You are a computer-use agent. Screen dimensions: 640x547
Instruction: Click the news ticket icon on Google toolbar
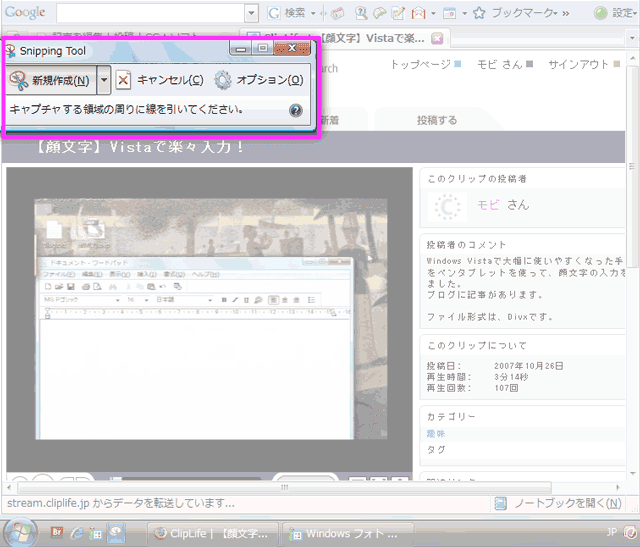click(338, 13)
